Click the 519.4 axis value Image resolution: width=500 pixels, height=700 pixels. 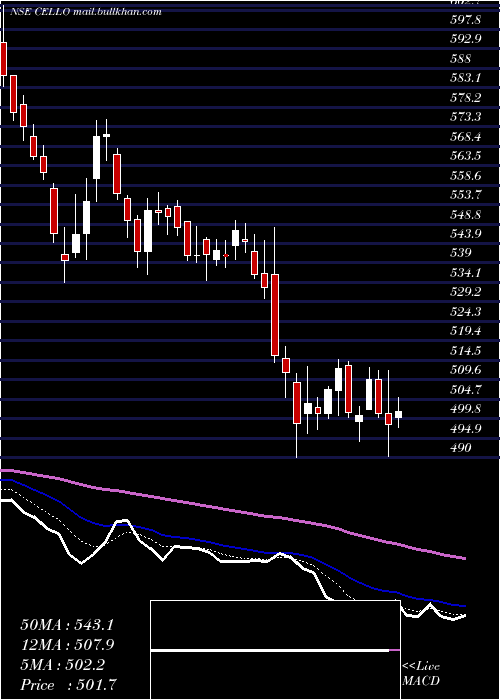click(465, 331)
